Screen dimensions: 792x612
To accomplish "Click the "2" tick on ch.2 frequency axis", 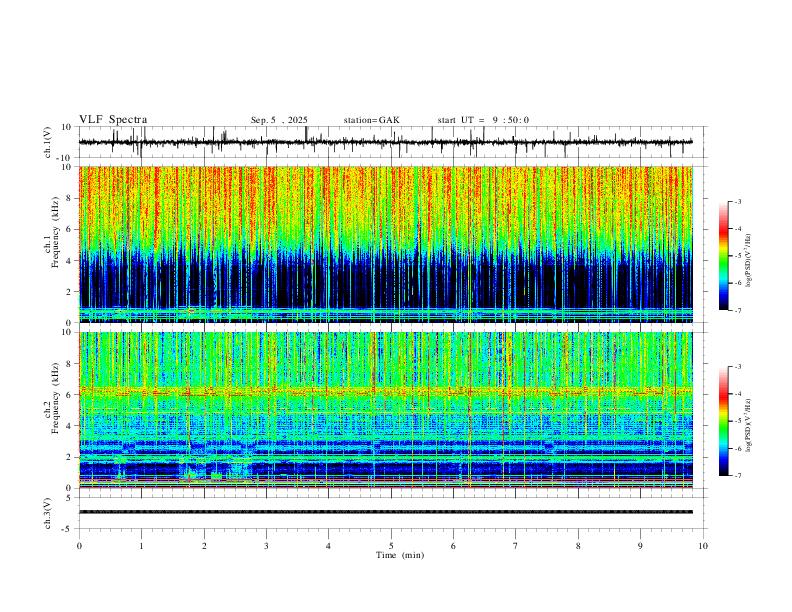I will pyautogui.click(x=70, y=457).
